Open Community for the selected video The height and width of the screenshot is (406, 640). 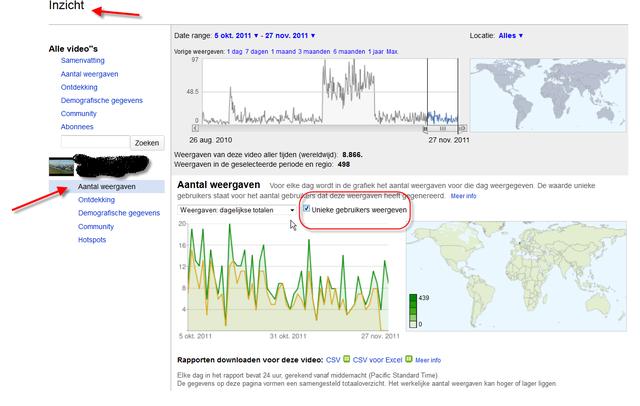(x=96, y=226)
